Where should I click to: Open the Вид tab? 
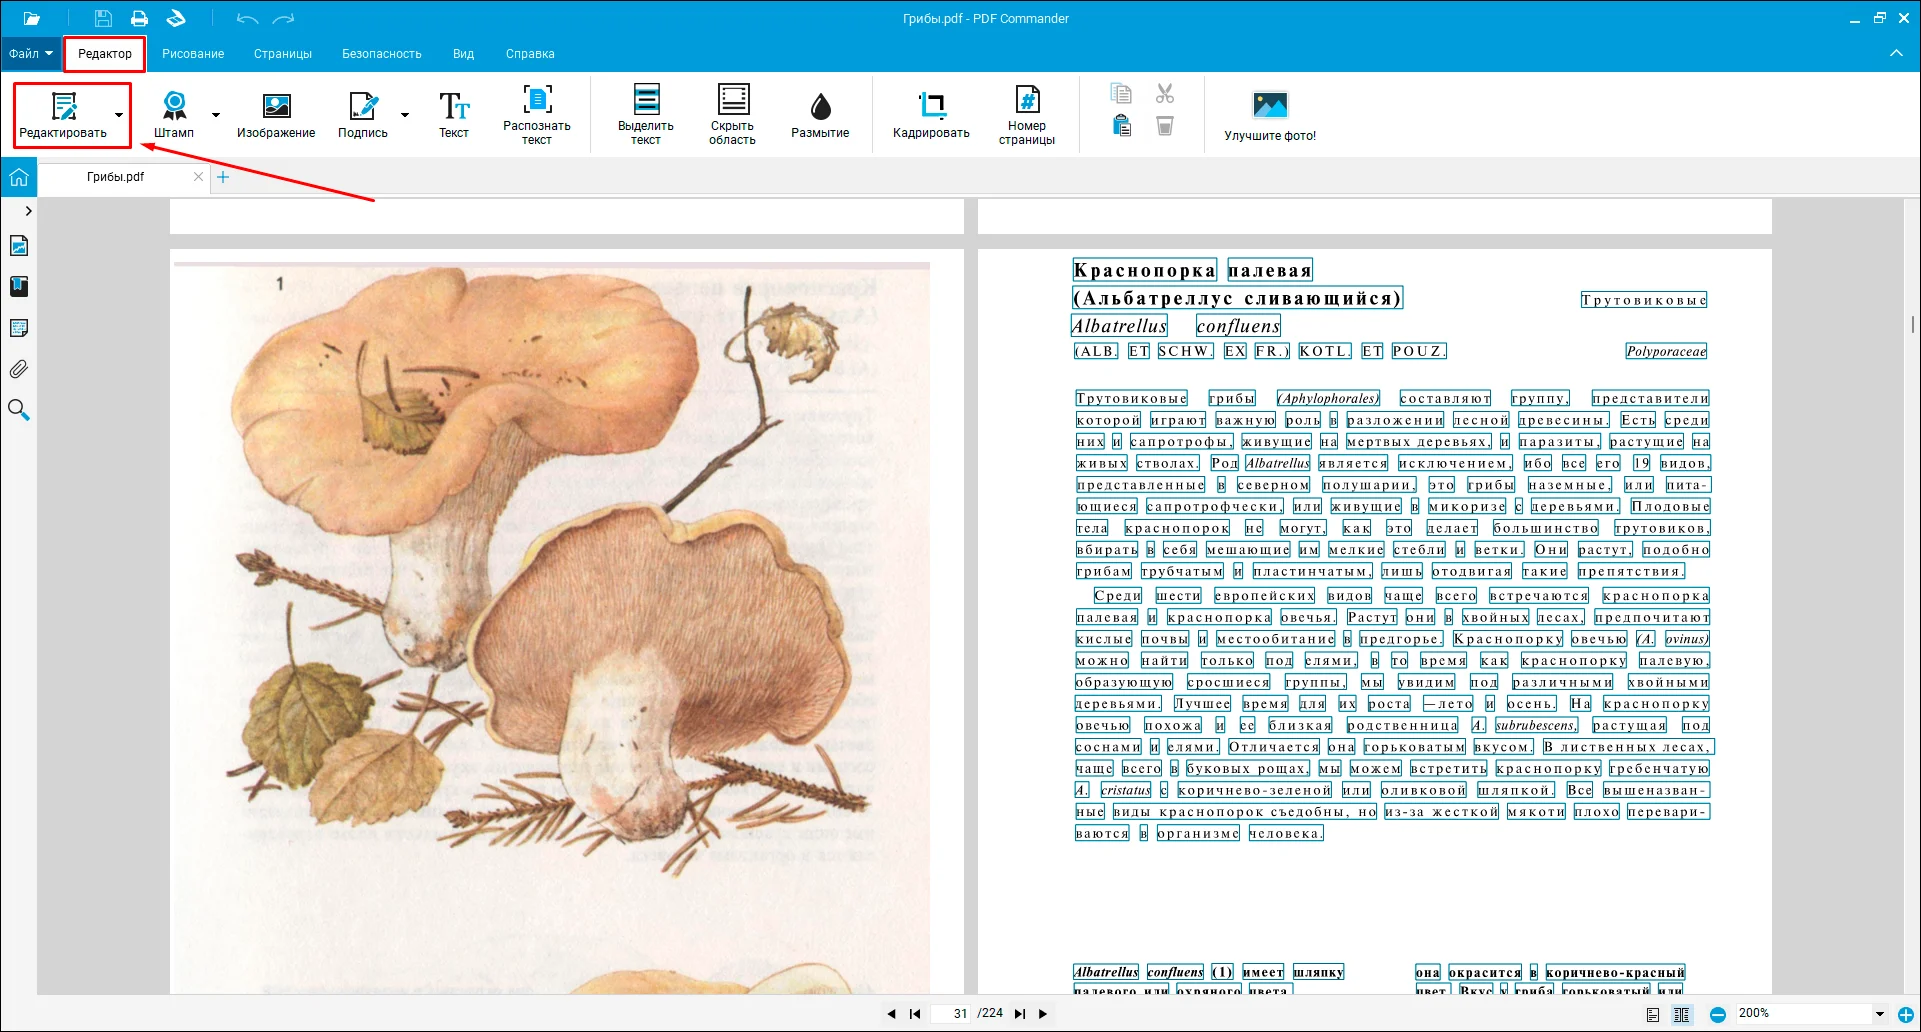point(463,54)
